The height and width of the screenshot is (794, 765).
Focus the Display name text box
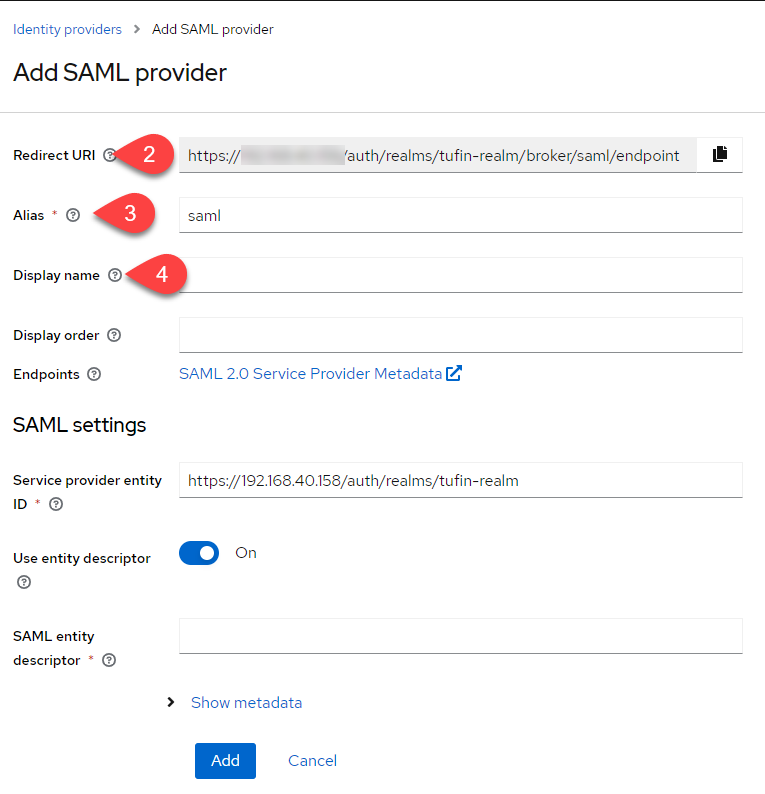click(x=460, y=275)
